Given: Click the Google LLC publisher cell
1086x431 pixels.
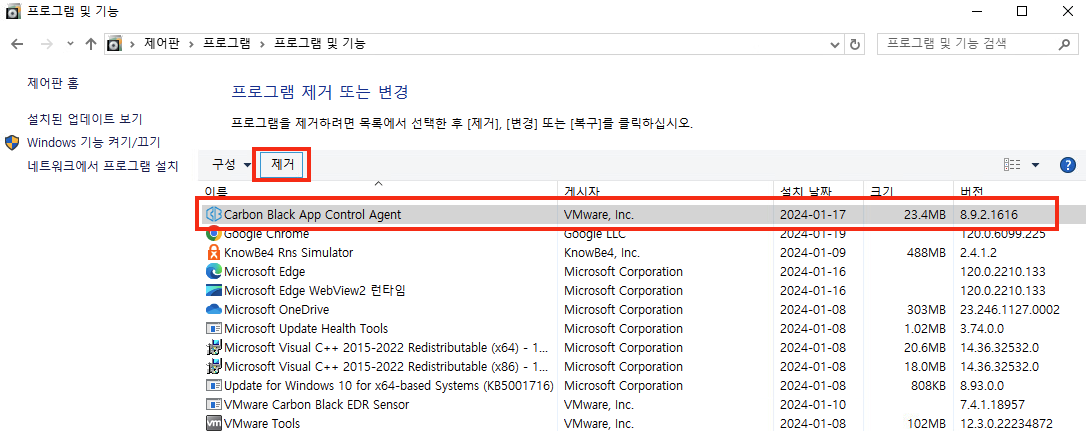Looking at the screenshot, I should pyautogui.click(x=596, y=234).
